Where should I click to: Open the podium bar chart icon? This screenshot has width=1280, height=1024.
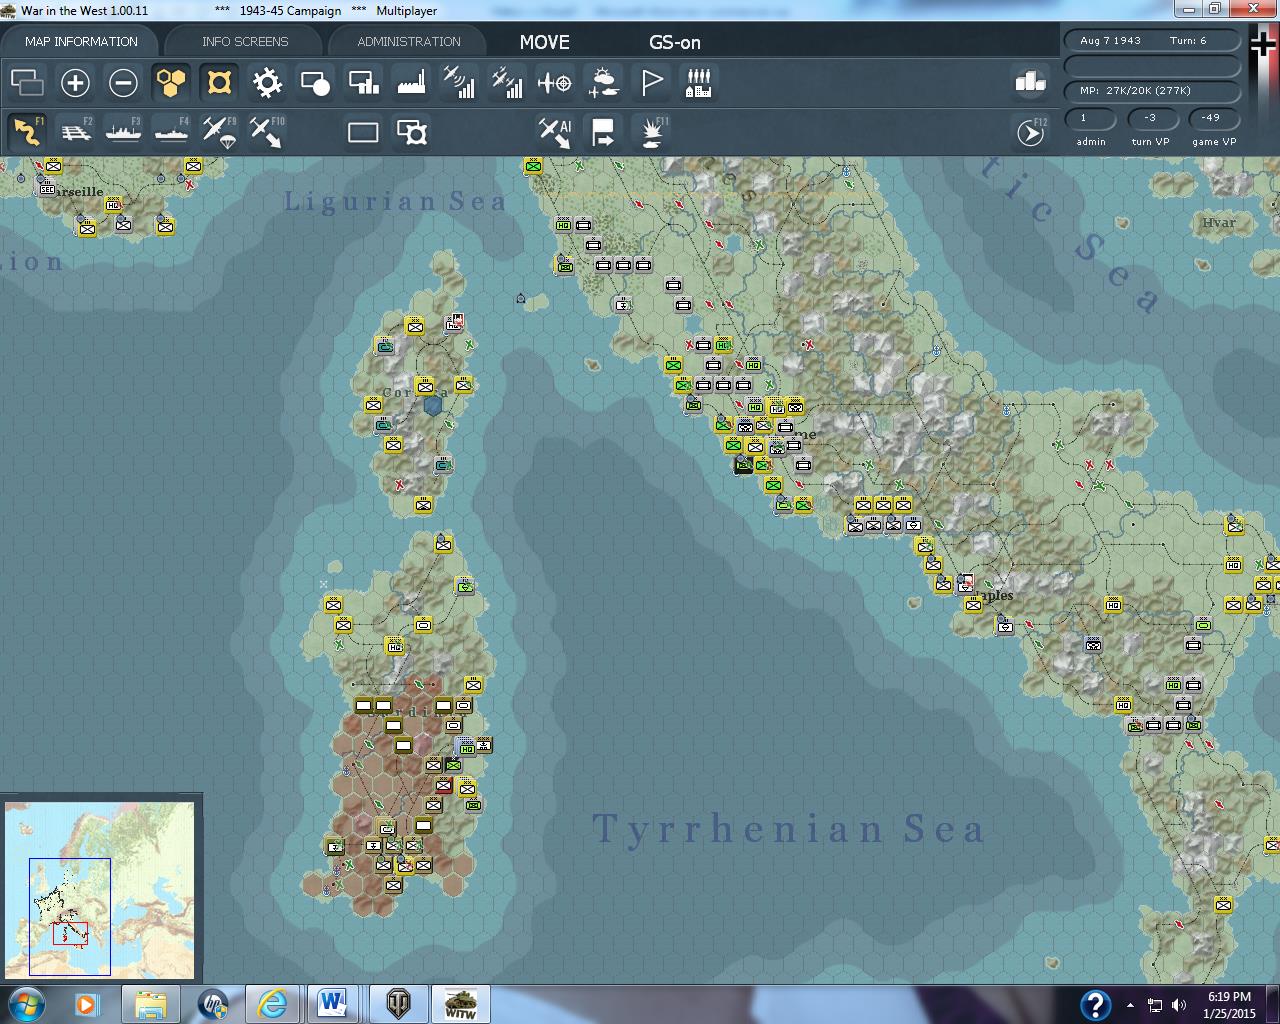(x=1030, y=82)
